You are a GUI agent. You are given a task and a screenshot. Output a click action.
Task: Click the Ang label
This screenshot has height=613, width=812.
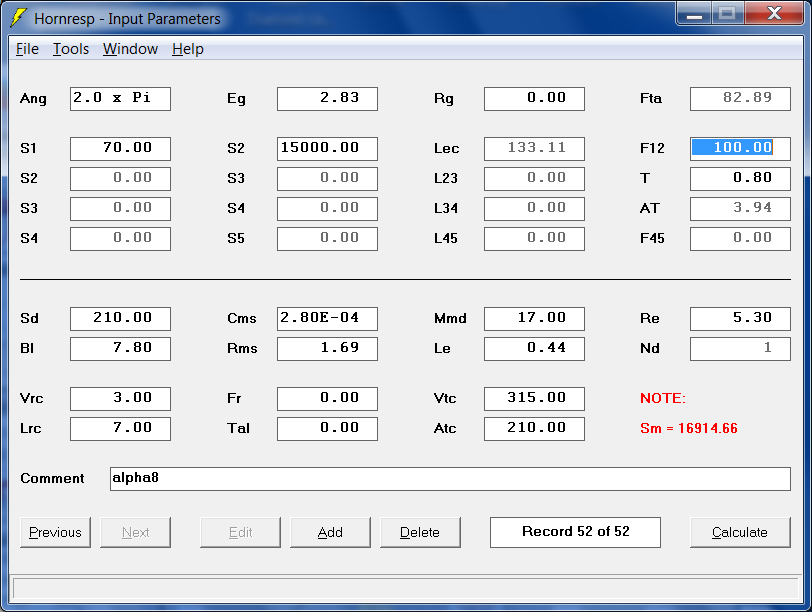(33, 99)
